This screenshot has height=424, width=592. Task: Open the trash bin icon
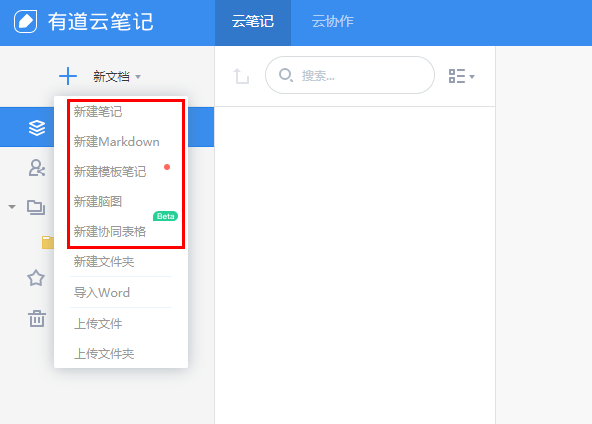(37, 318)
